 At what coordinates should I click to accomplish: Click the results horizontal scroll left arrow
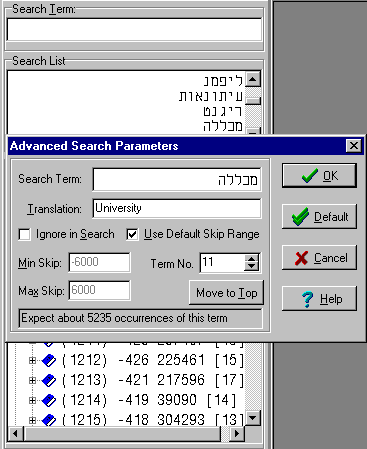pos(15,434)
